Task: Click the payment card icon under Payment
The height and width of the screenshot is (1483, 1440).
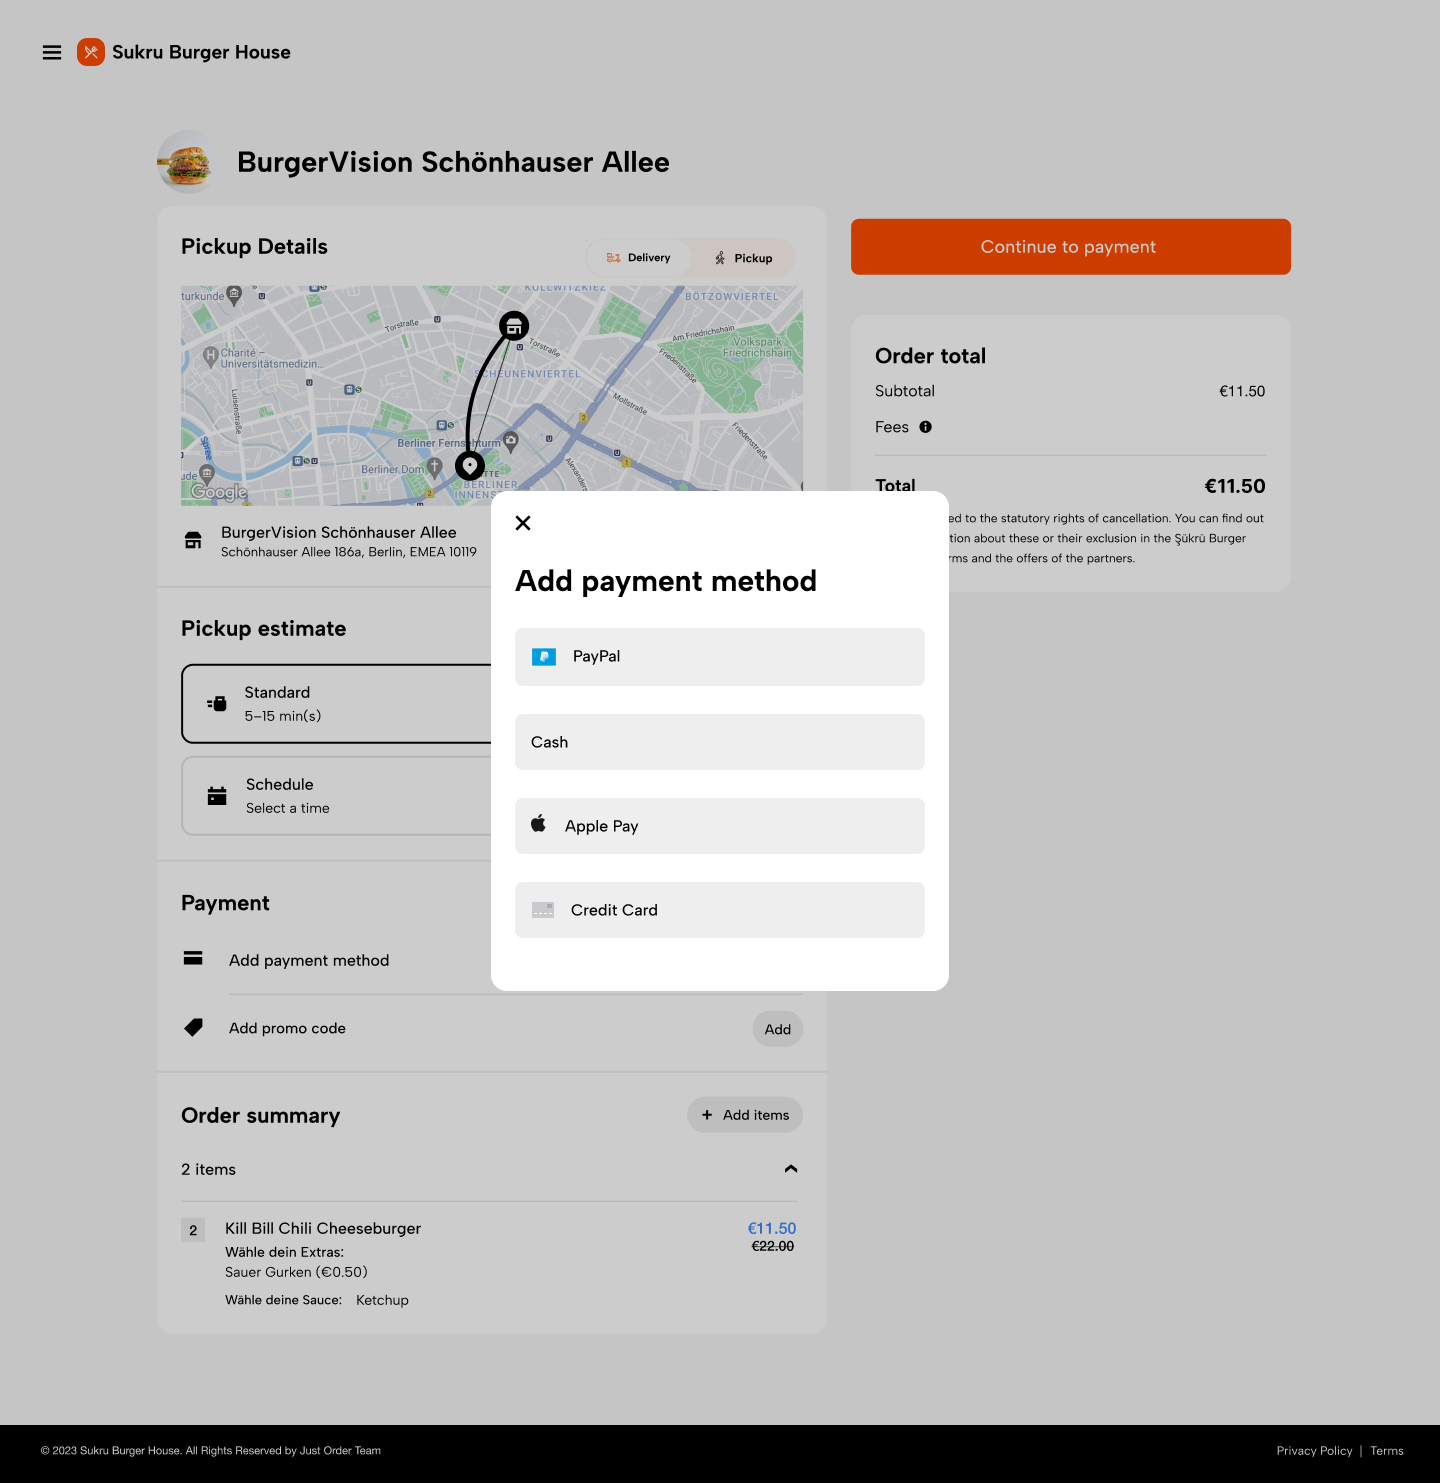Action: [194, 959]
